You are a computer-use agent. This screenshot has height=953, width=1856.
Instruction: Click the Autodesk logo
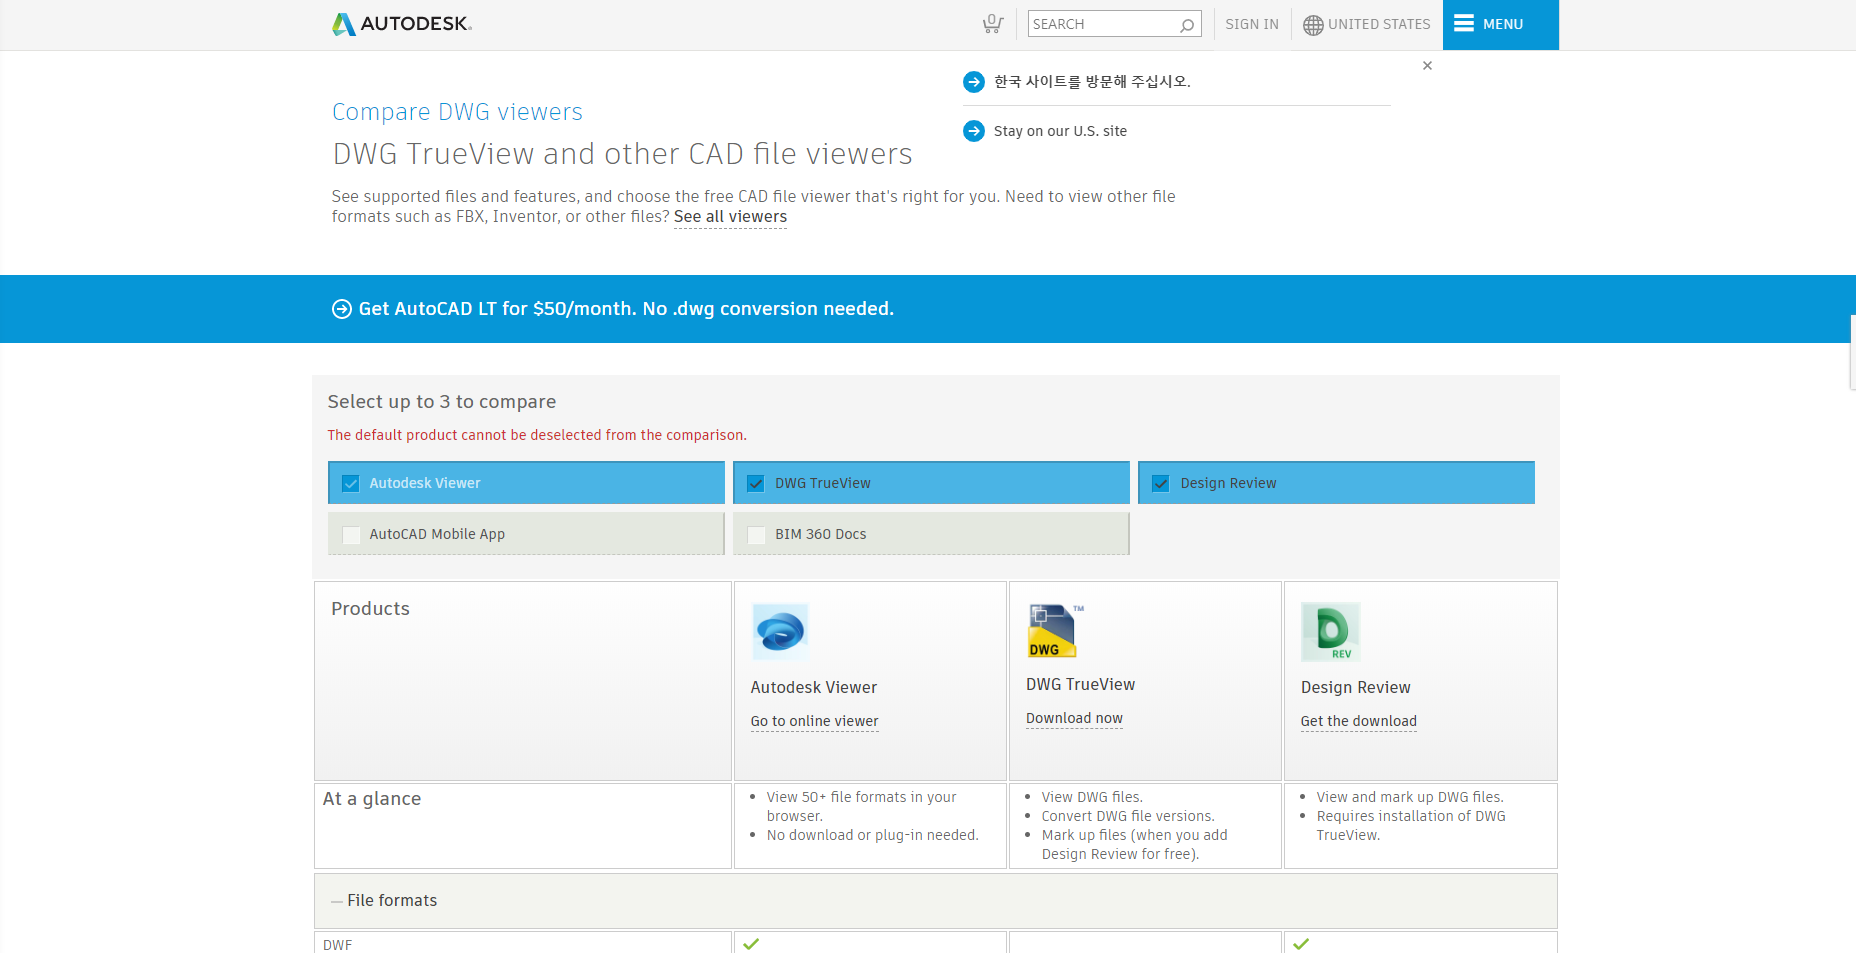coord(401,24)
